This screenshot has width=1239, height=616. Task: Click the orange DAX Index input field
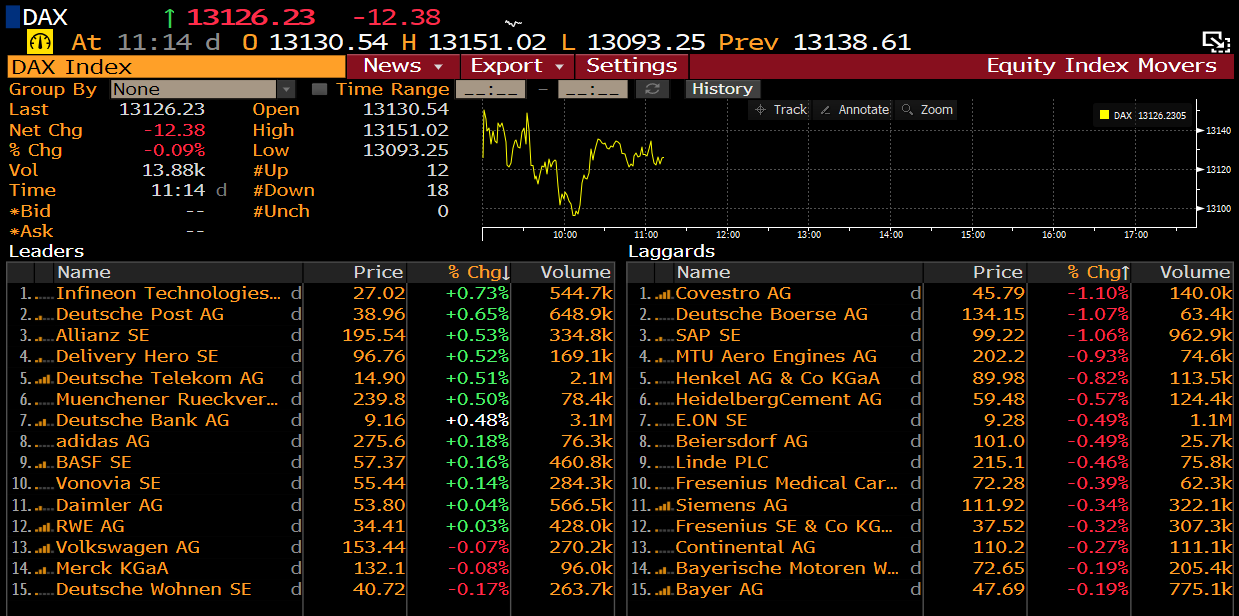pyautogui.click(x=176, y=66)
